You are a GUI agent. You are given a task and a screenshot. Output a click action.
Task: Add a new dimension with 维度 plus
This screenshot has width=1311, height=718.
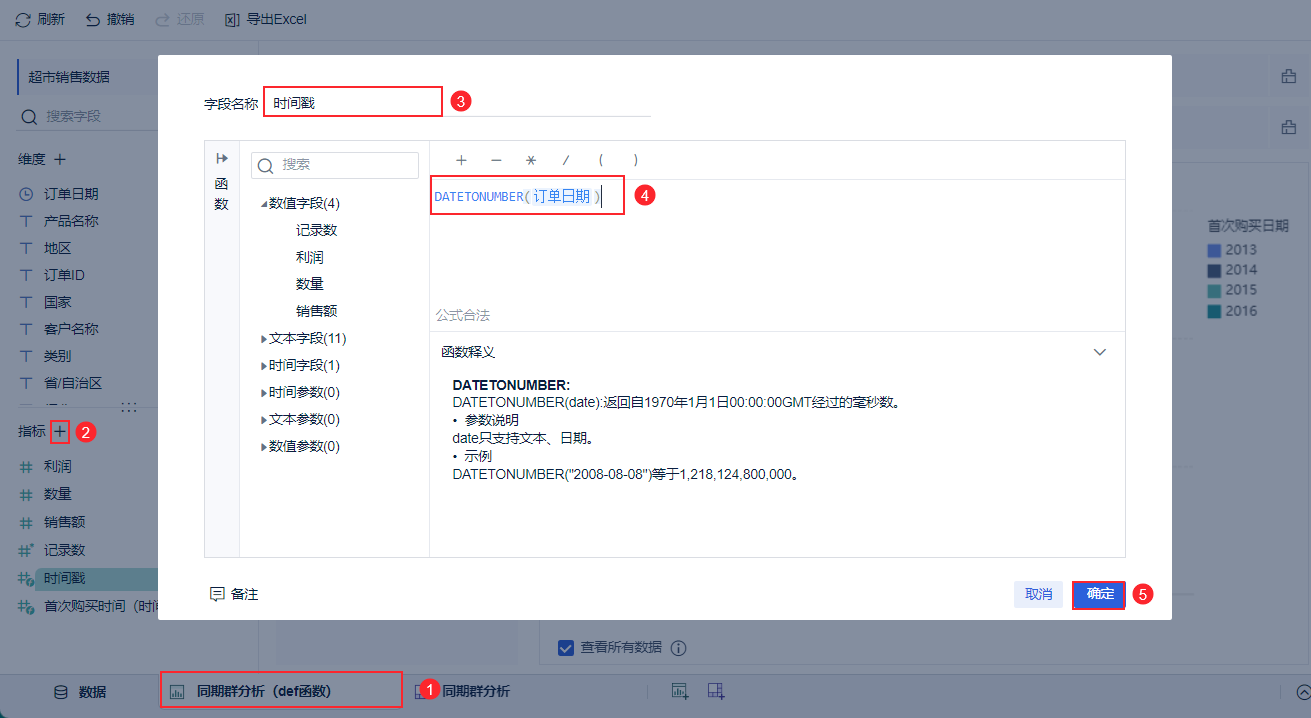(60, 159)
